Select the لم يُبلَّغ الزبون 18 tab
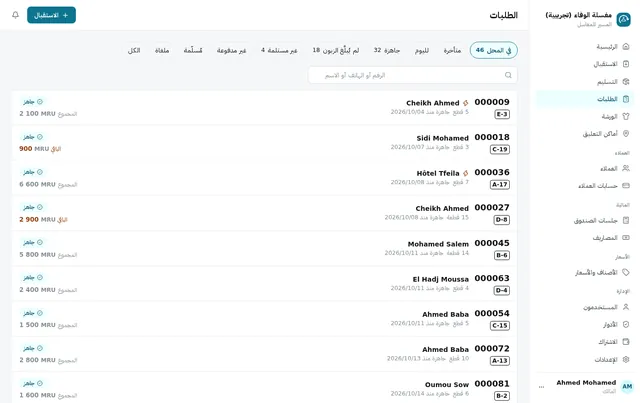Viewport: 640px width, 403px height. click(336, 50)
